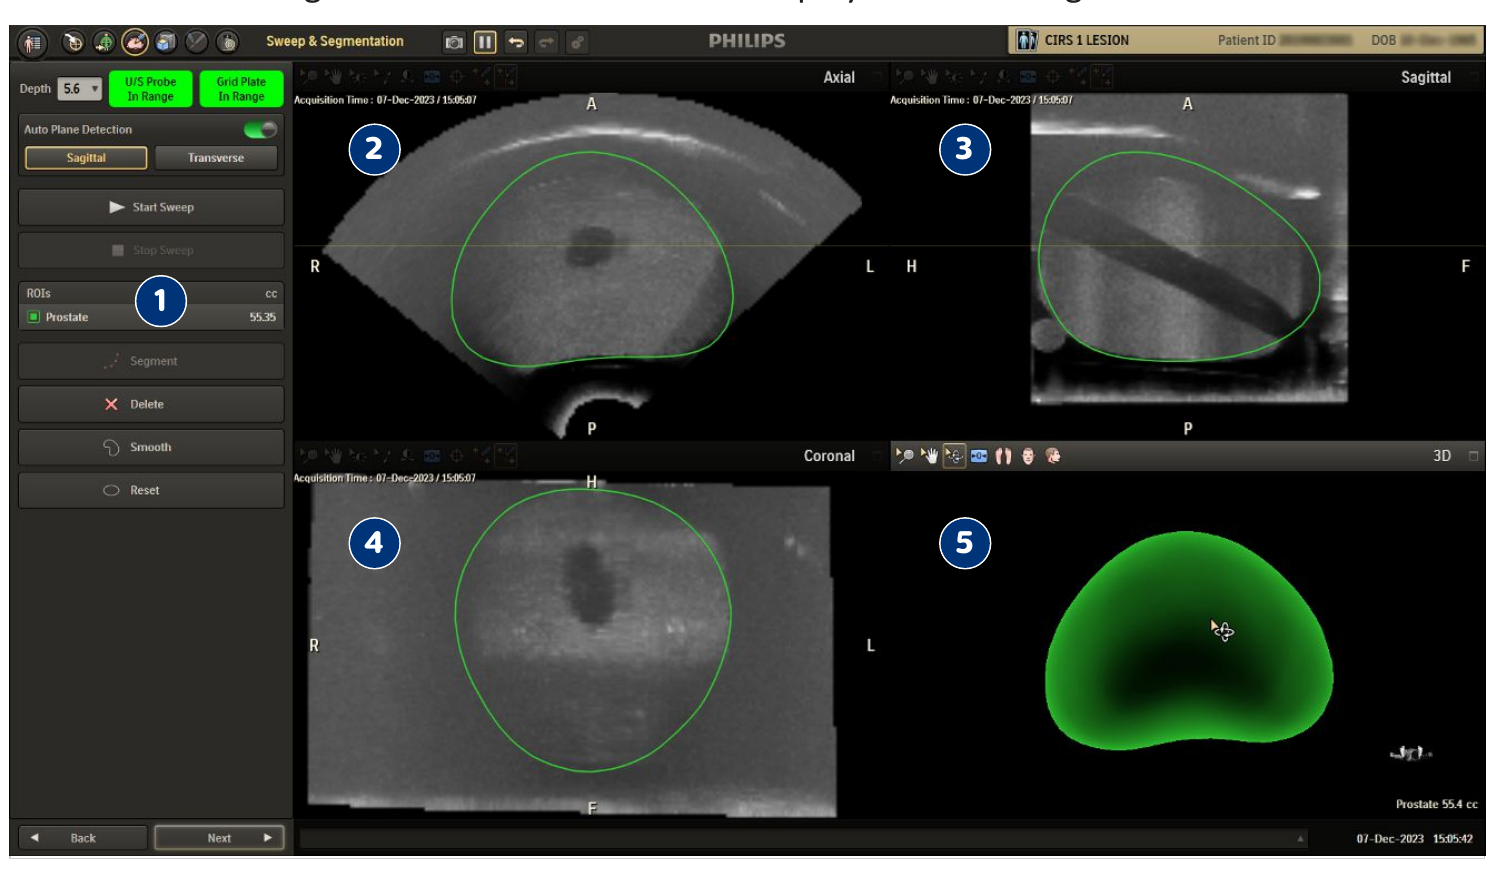The image size is (1497, 882).
Task: Click the last workflow step icon in top bar
Action: (x=228, y=42)
